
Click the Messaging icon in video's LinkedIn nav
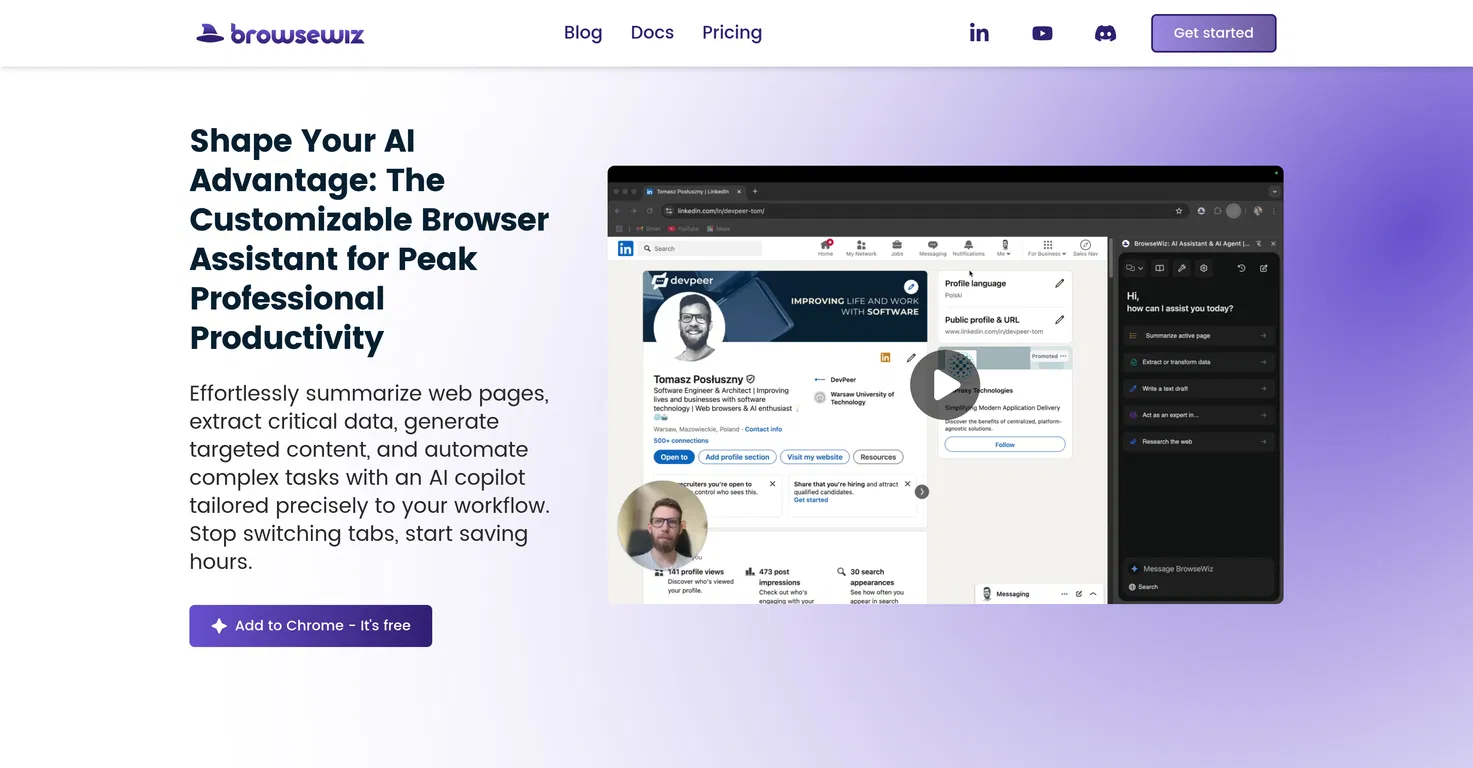pos(932,248)
